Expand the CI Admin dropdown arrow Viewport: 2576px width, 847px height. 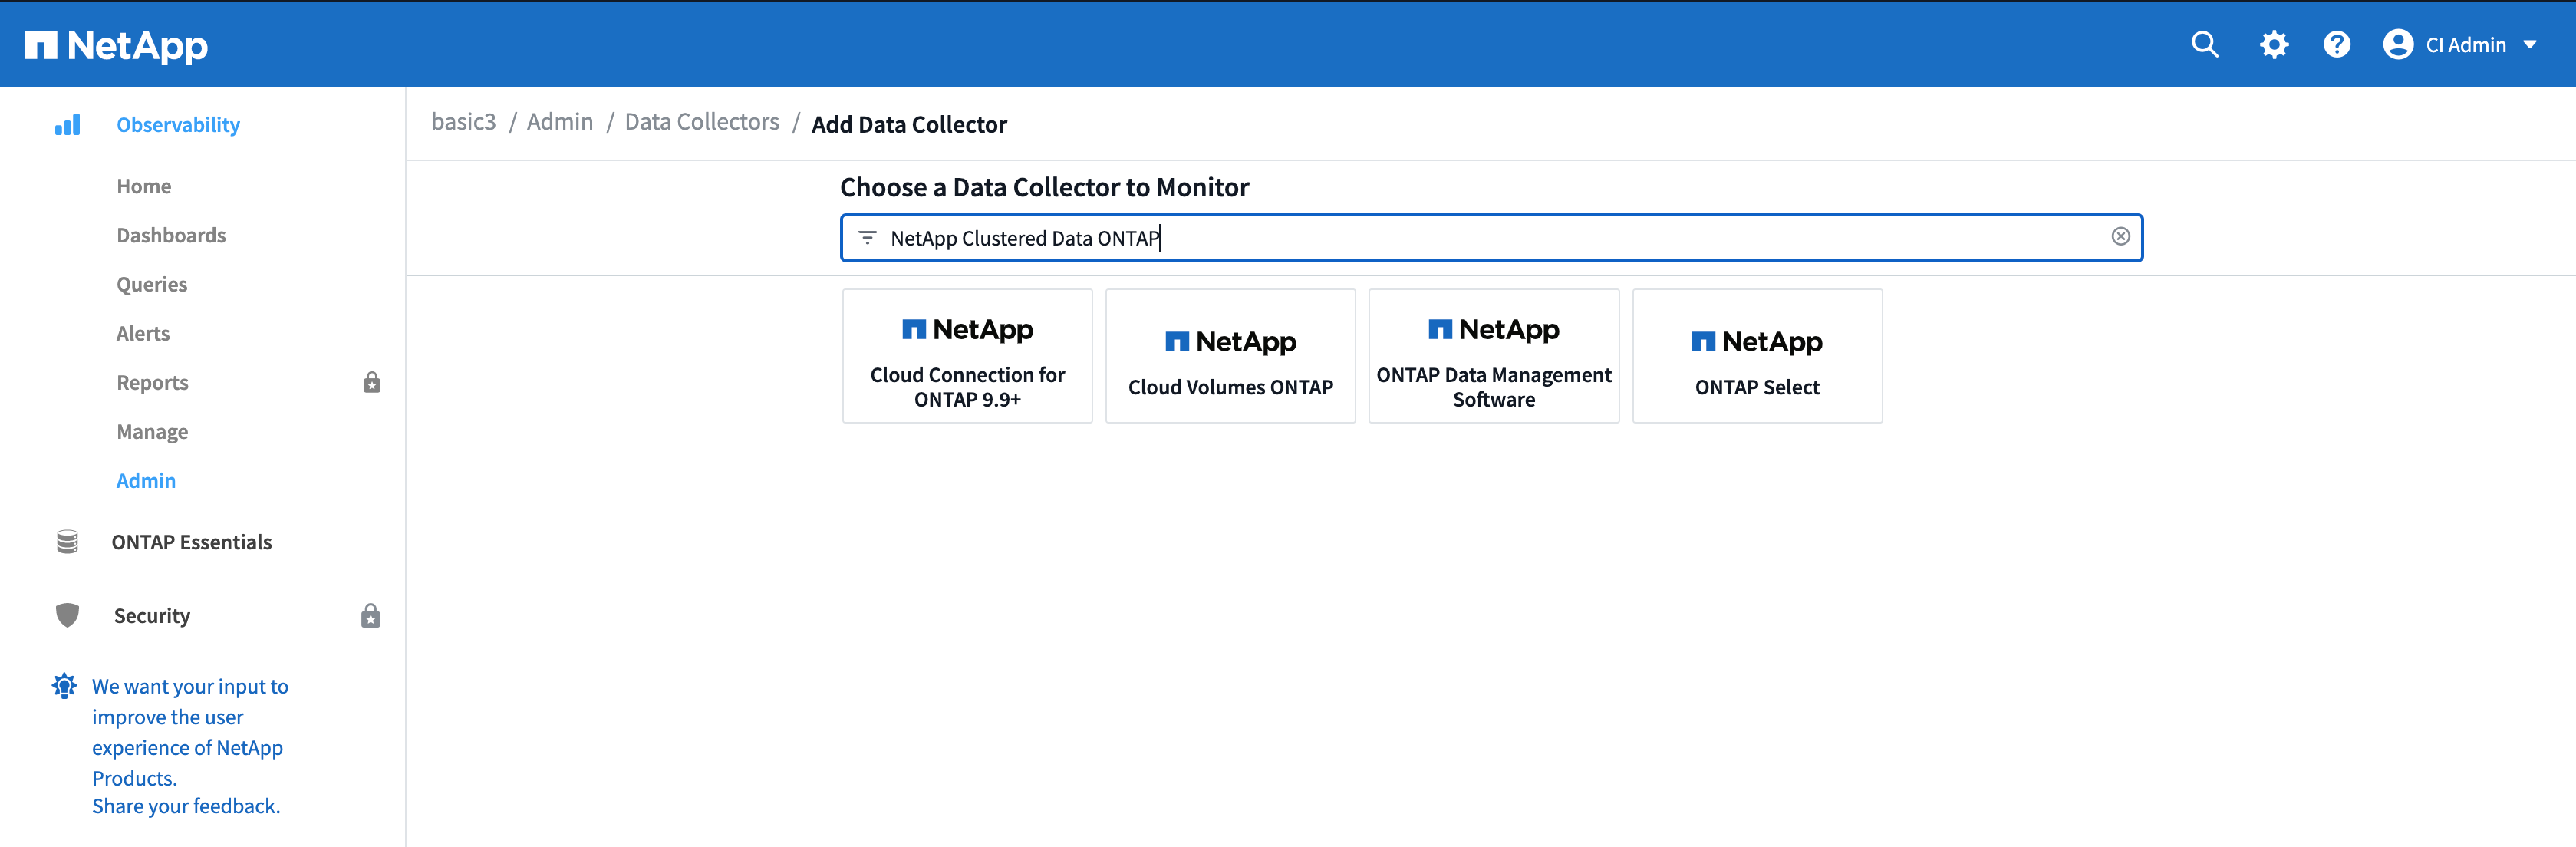2530,45
